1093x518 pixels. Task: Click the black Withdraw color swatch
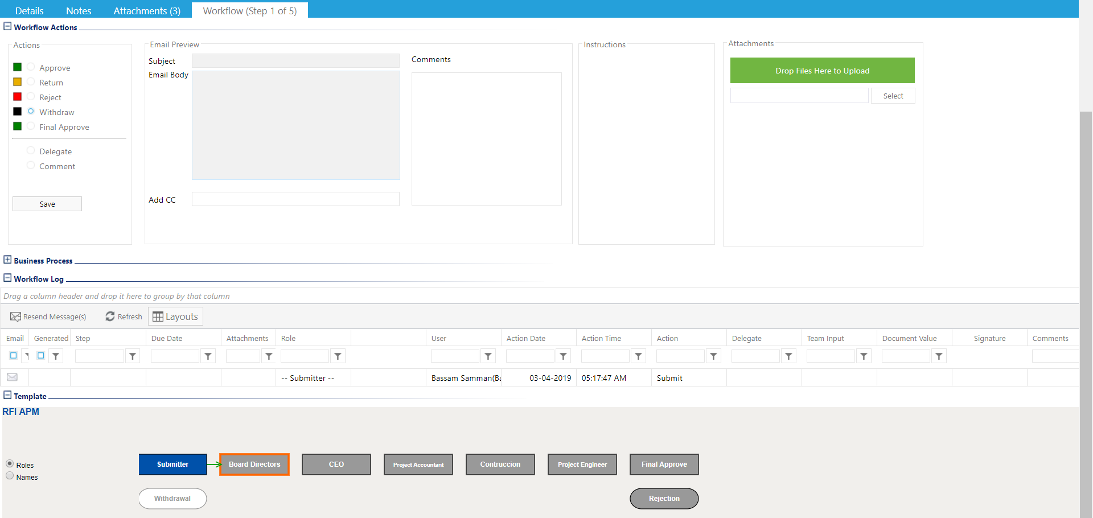[x=17, y=111]
